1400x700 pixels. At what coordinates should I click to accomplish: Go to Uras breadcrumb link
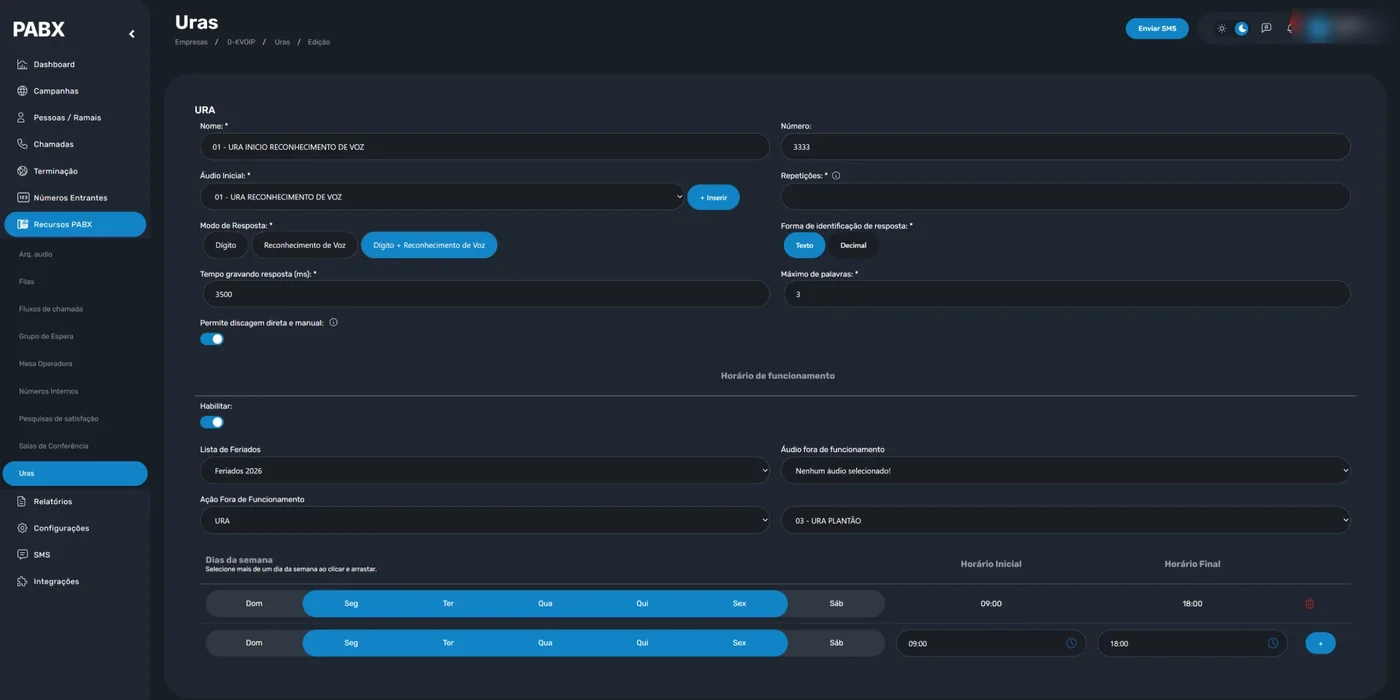click(282, 42)
